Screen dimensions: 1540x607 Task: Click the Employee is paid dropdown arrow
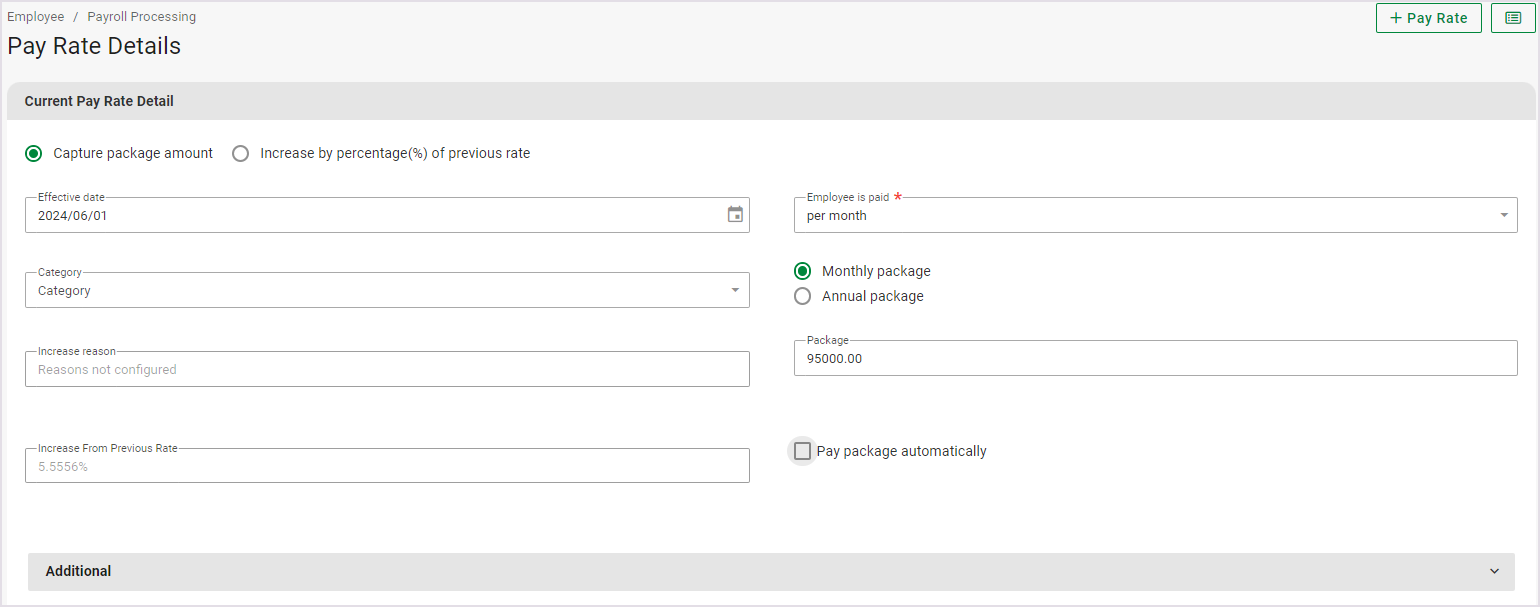click(x=1503, y=216)
